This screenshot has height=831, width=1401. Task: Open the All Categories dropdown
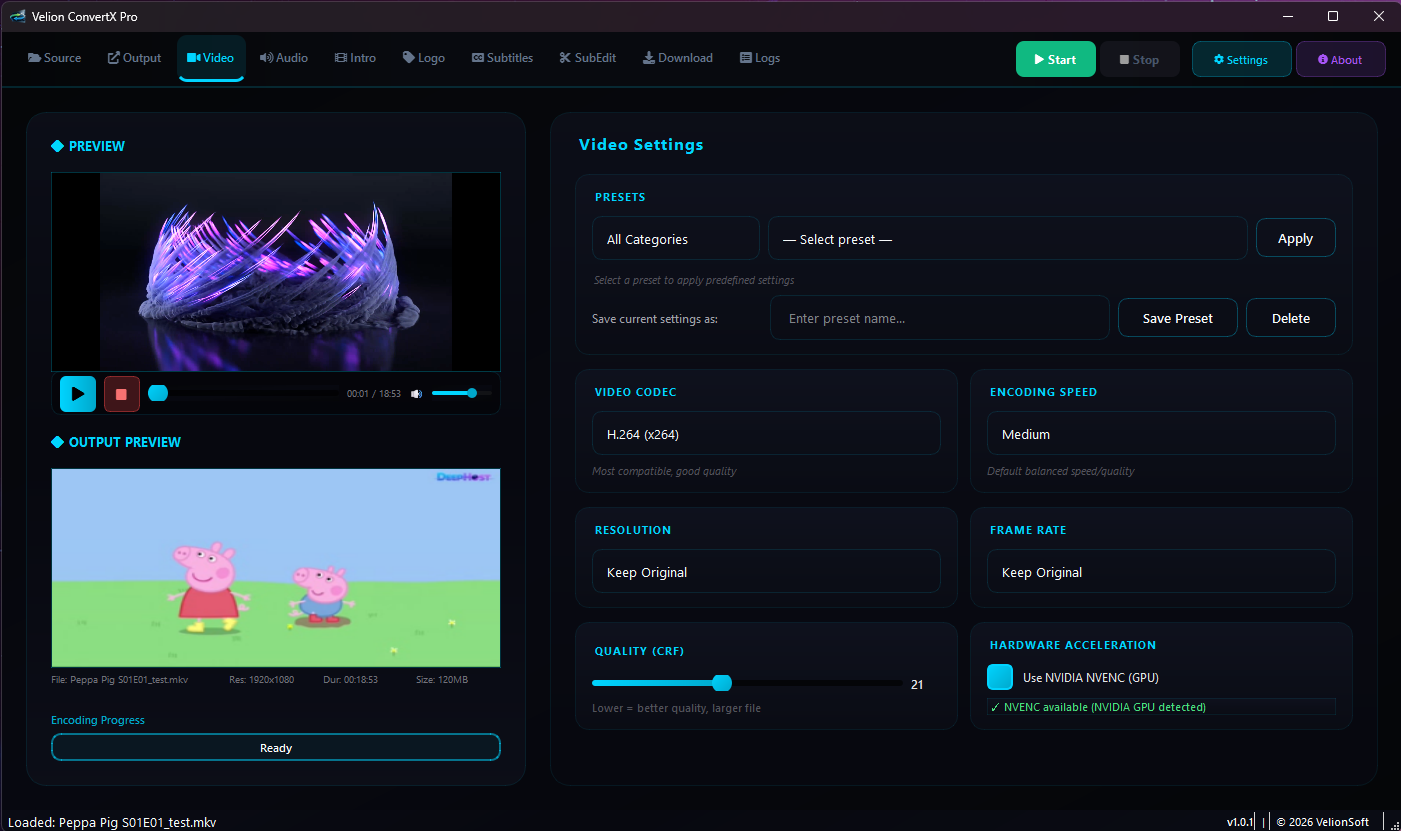coord(675,239)
